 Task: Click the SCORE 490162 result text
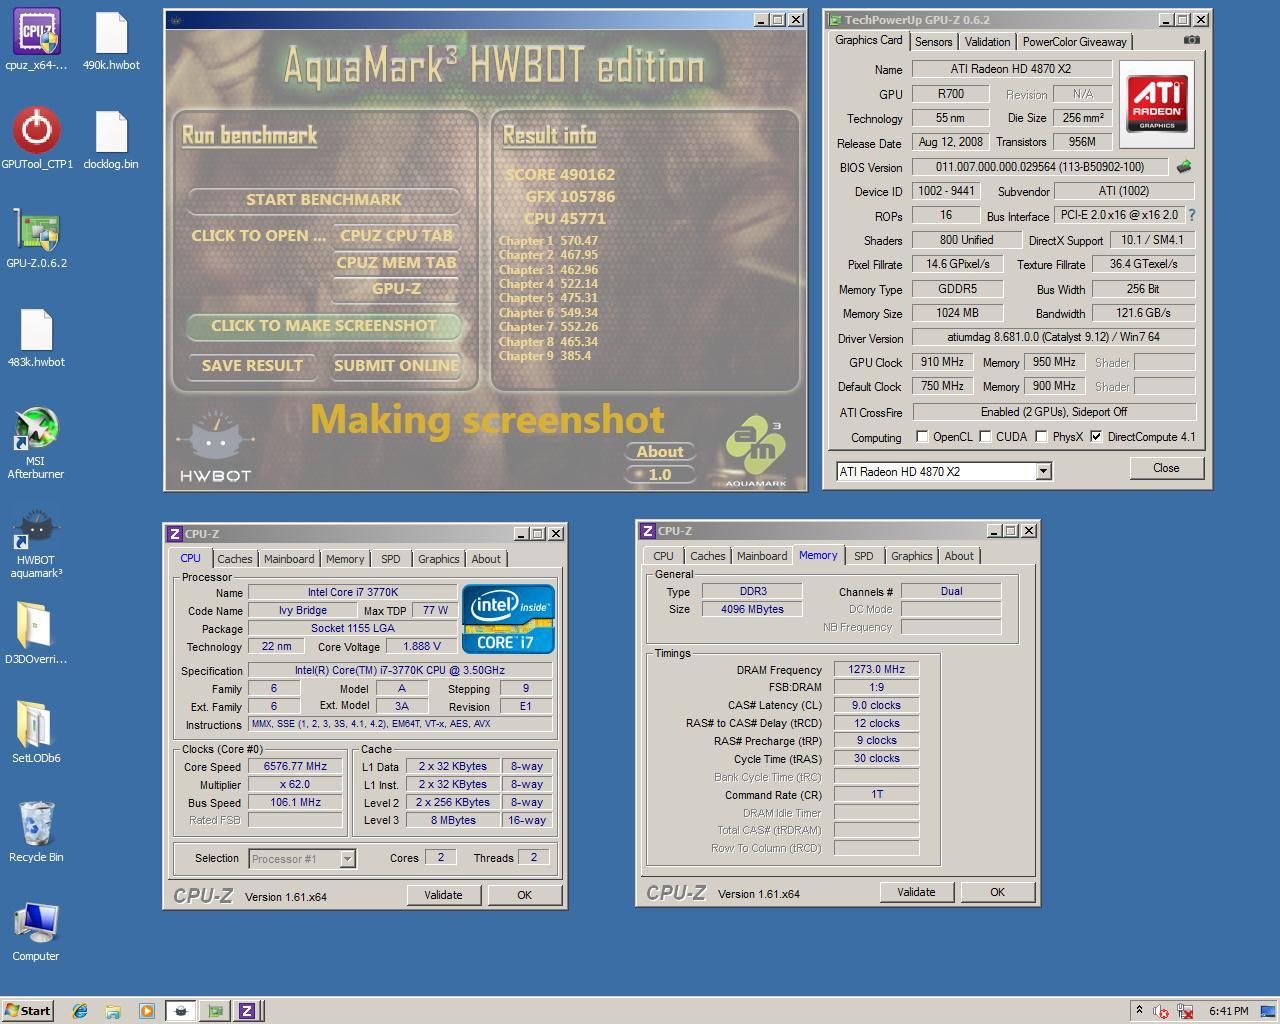(560, 174)
